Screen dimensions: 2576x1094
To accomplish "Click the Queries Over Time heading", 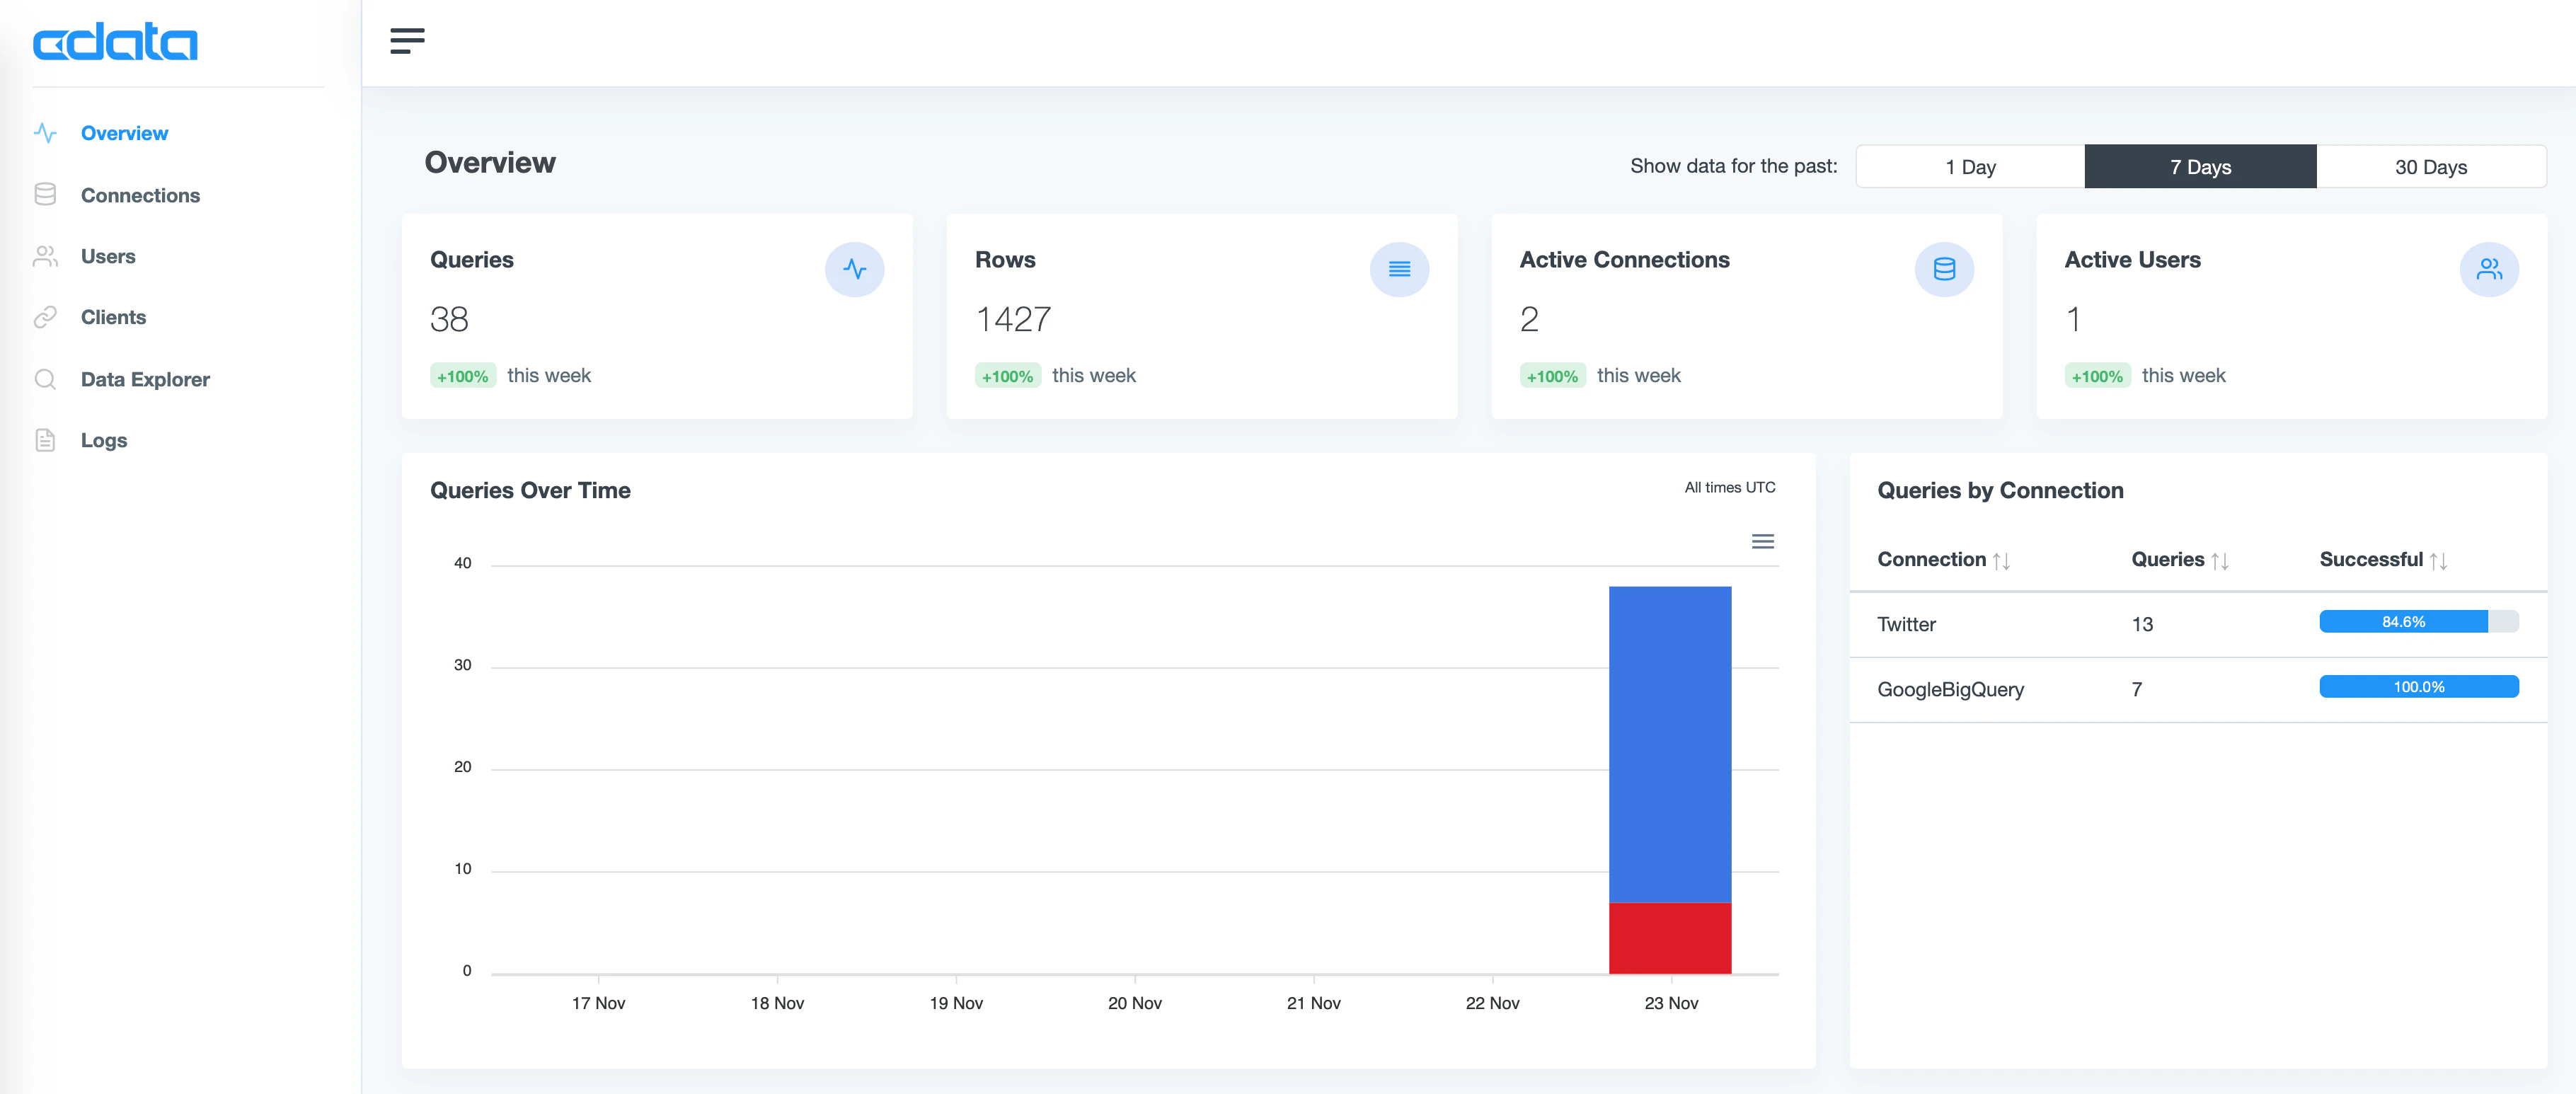I will (530, 490).
